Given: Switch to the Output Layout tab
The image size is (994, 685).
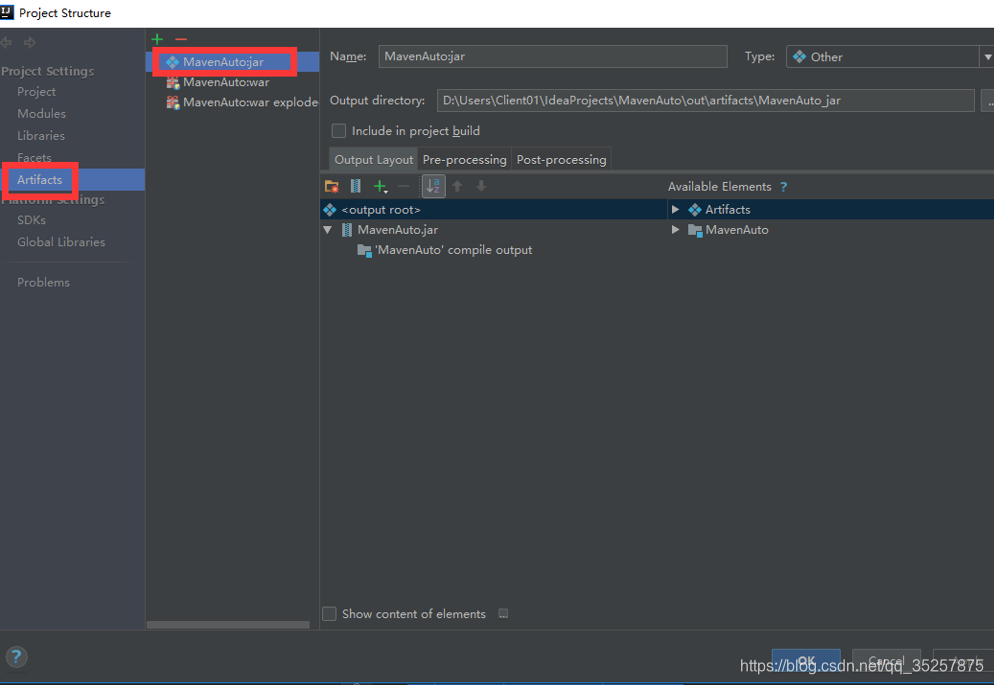Looking at the screenshot, I should (x=373, y=160).
